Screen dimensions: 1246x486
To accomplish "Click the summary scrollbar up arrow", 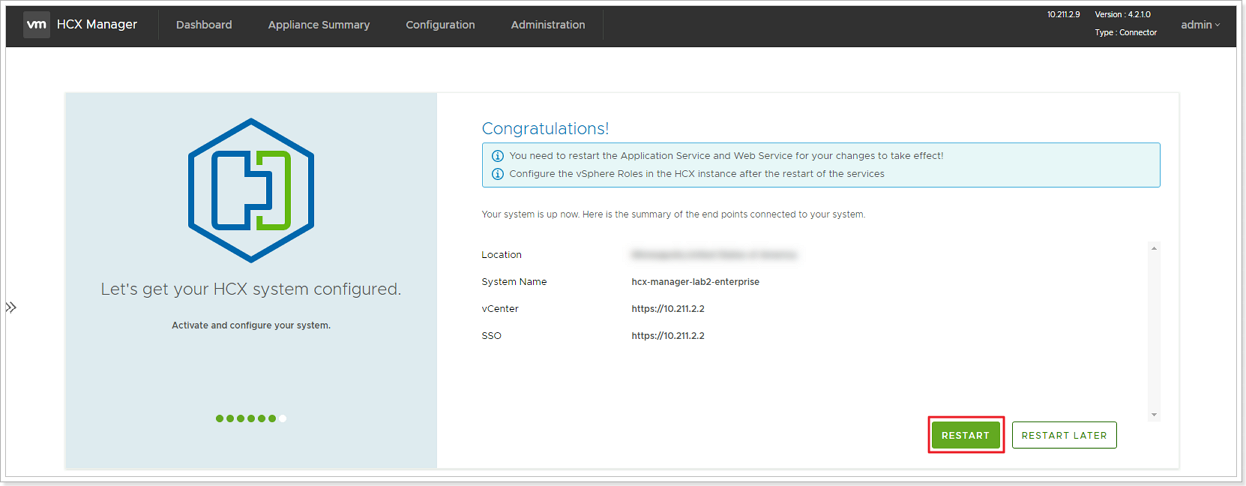I will click(x=1154, y=248).
